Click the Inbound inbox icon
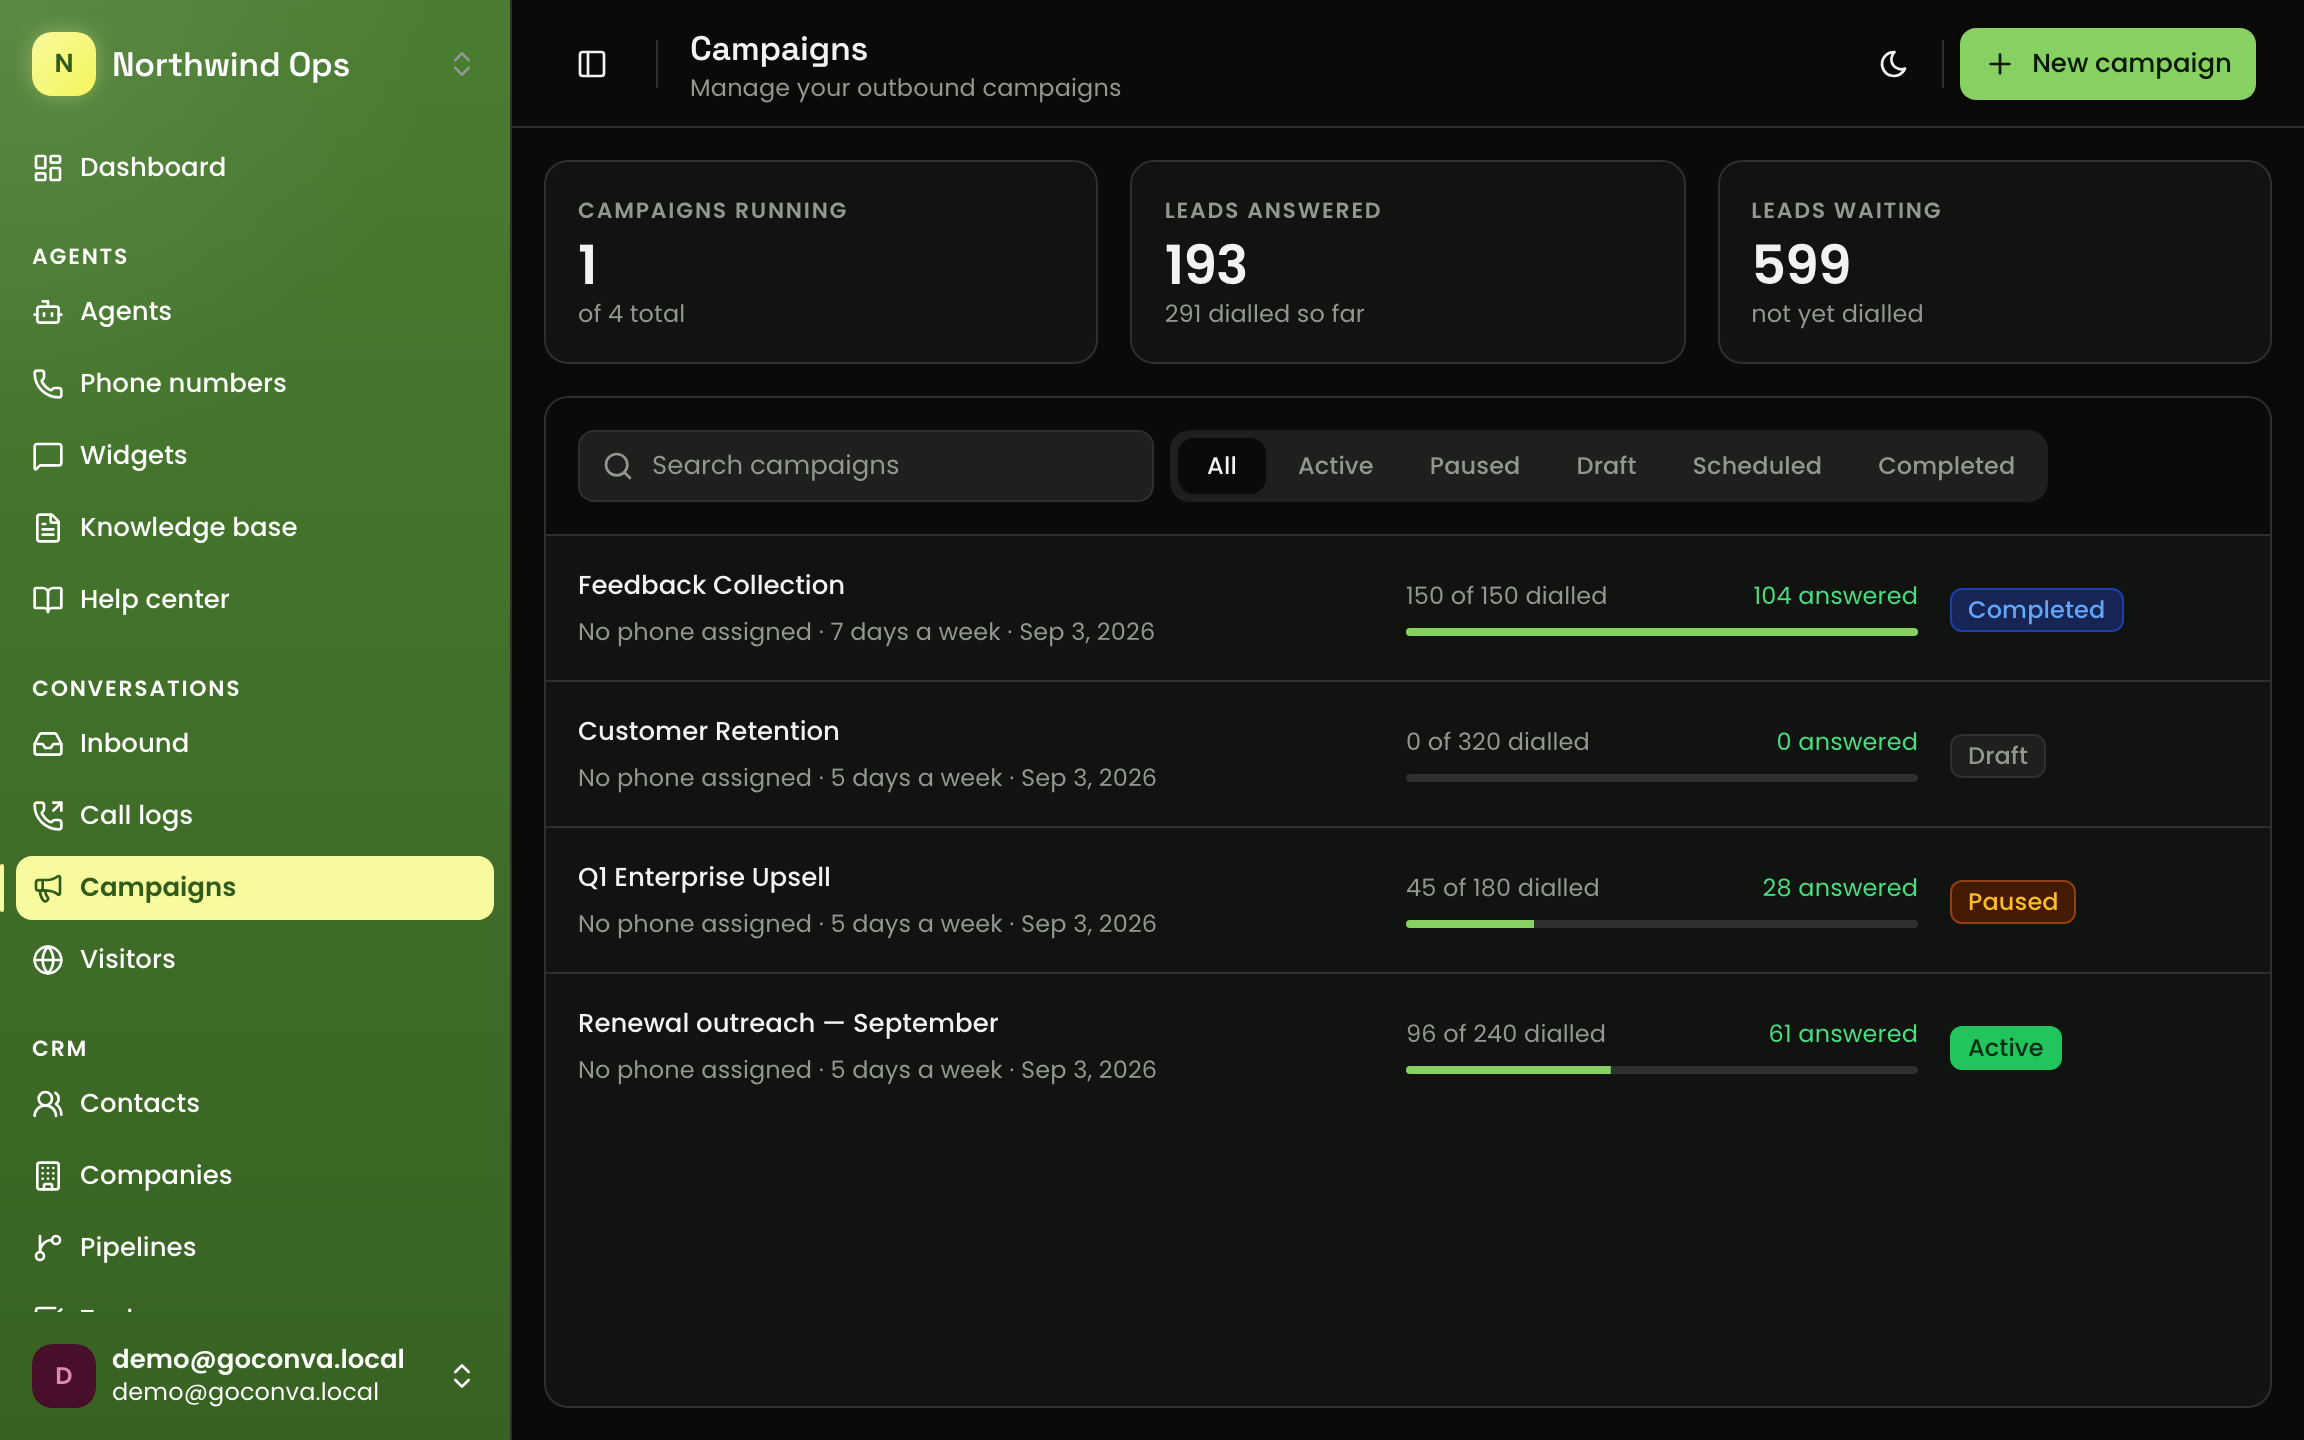This screenshot has height=1440, width=2304. pyautogui.click(x=48, y=743)
